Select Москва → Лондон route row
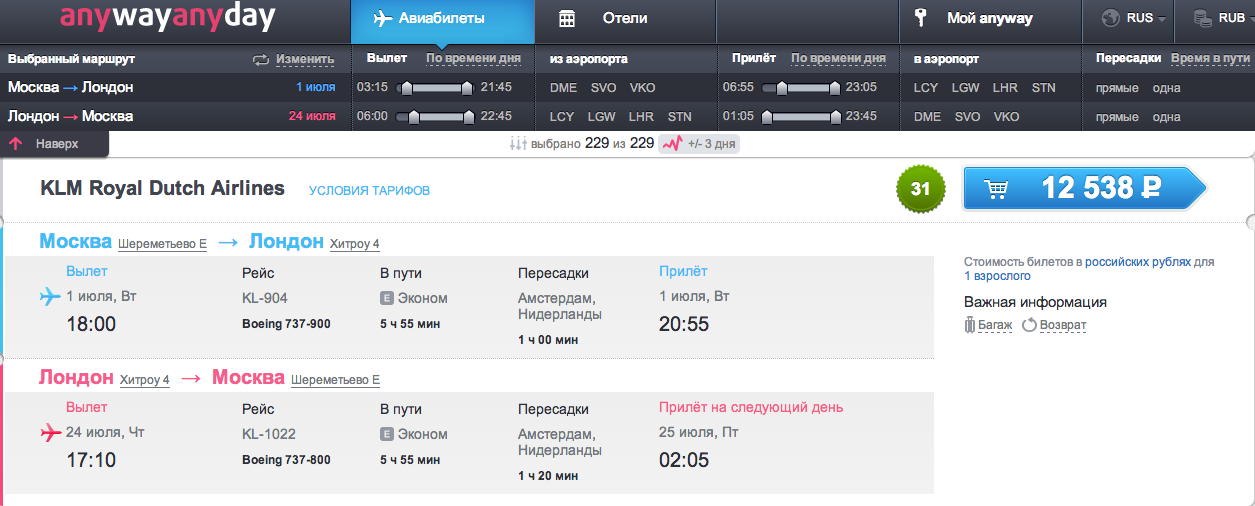 pyautogui.click(x=175, y=88)
